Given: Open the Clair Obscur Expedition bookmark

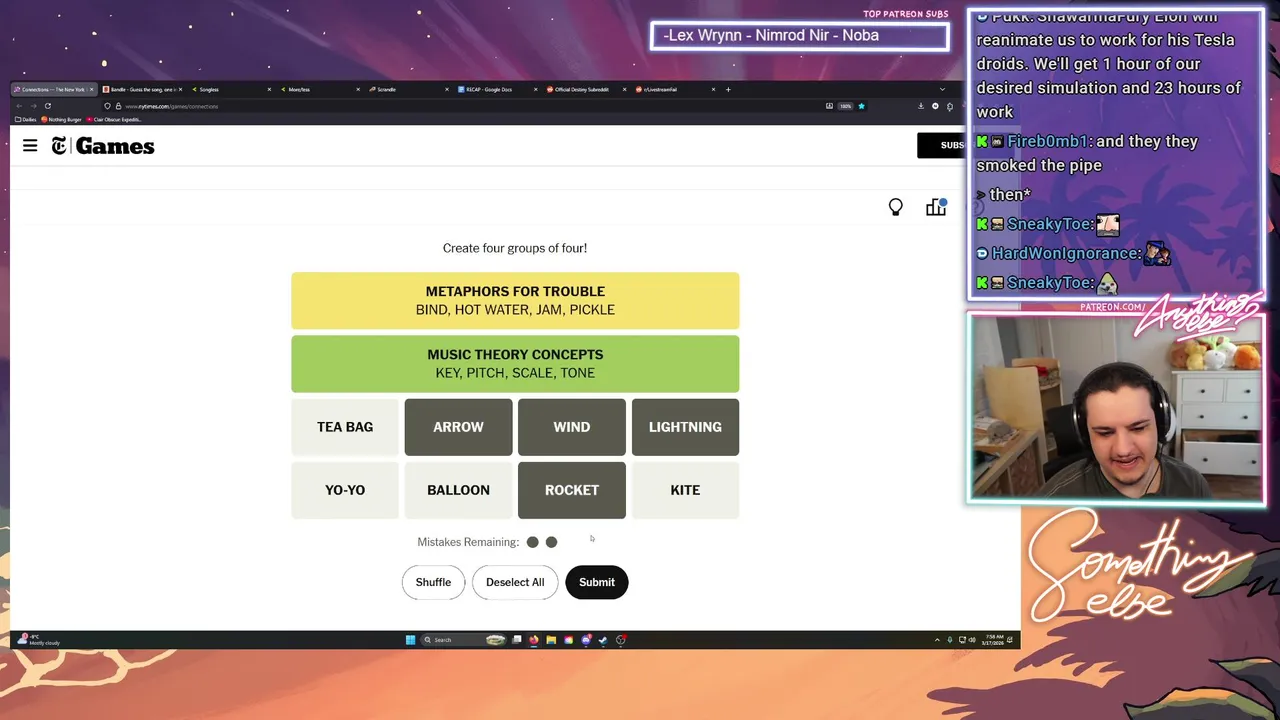Looking at the screenshot, I should click(113, 119).
